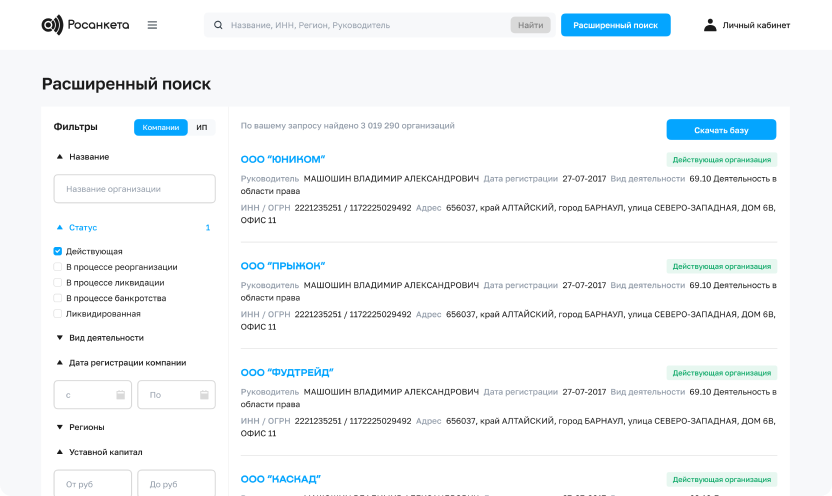Open the ООО "ЮНИКОМ" company link
832x496 pixels.
(x=283, y=159)
